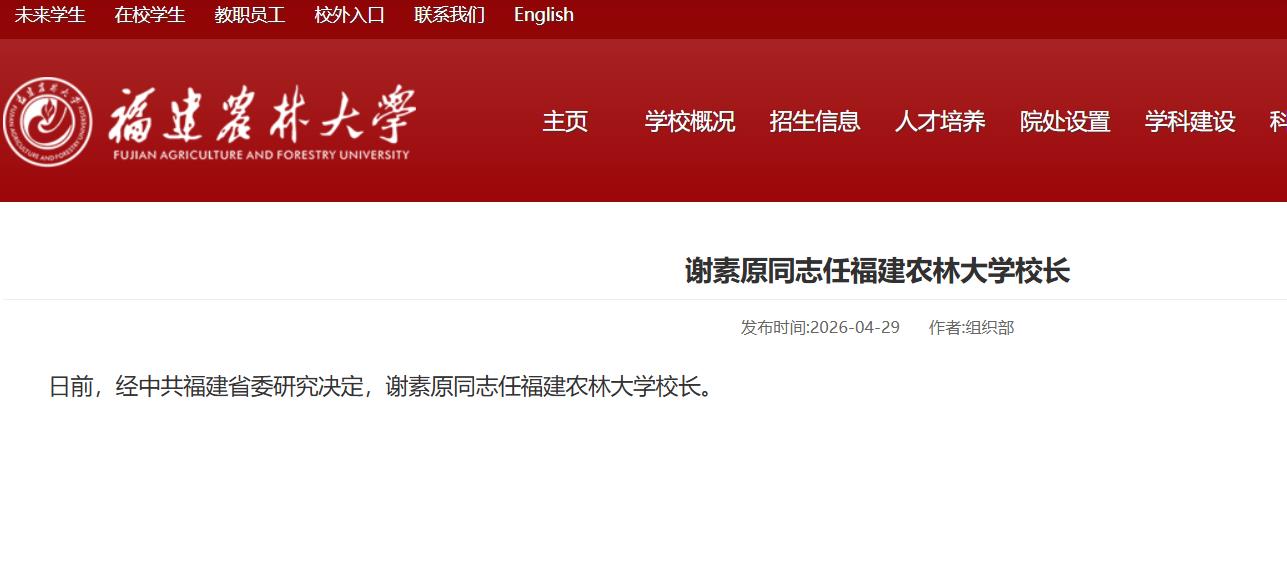
Task: Expand the 学科建设 navigation menu
Action: click(1190, 122)
